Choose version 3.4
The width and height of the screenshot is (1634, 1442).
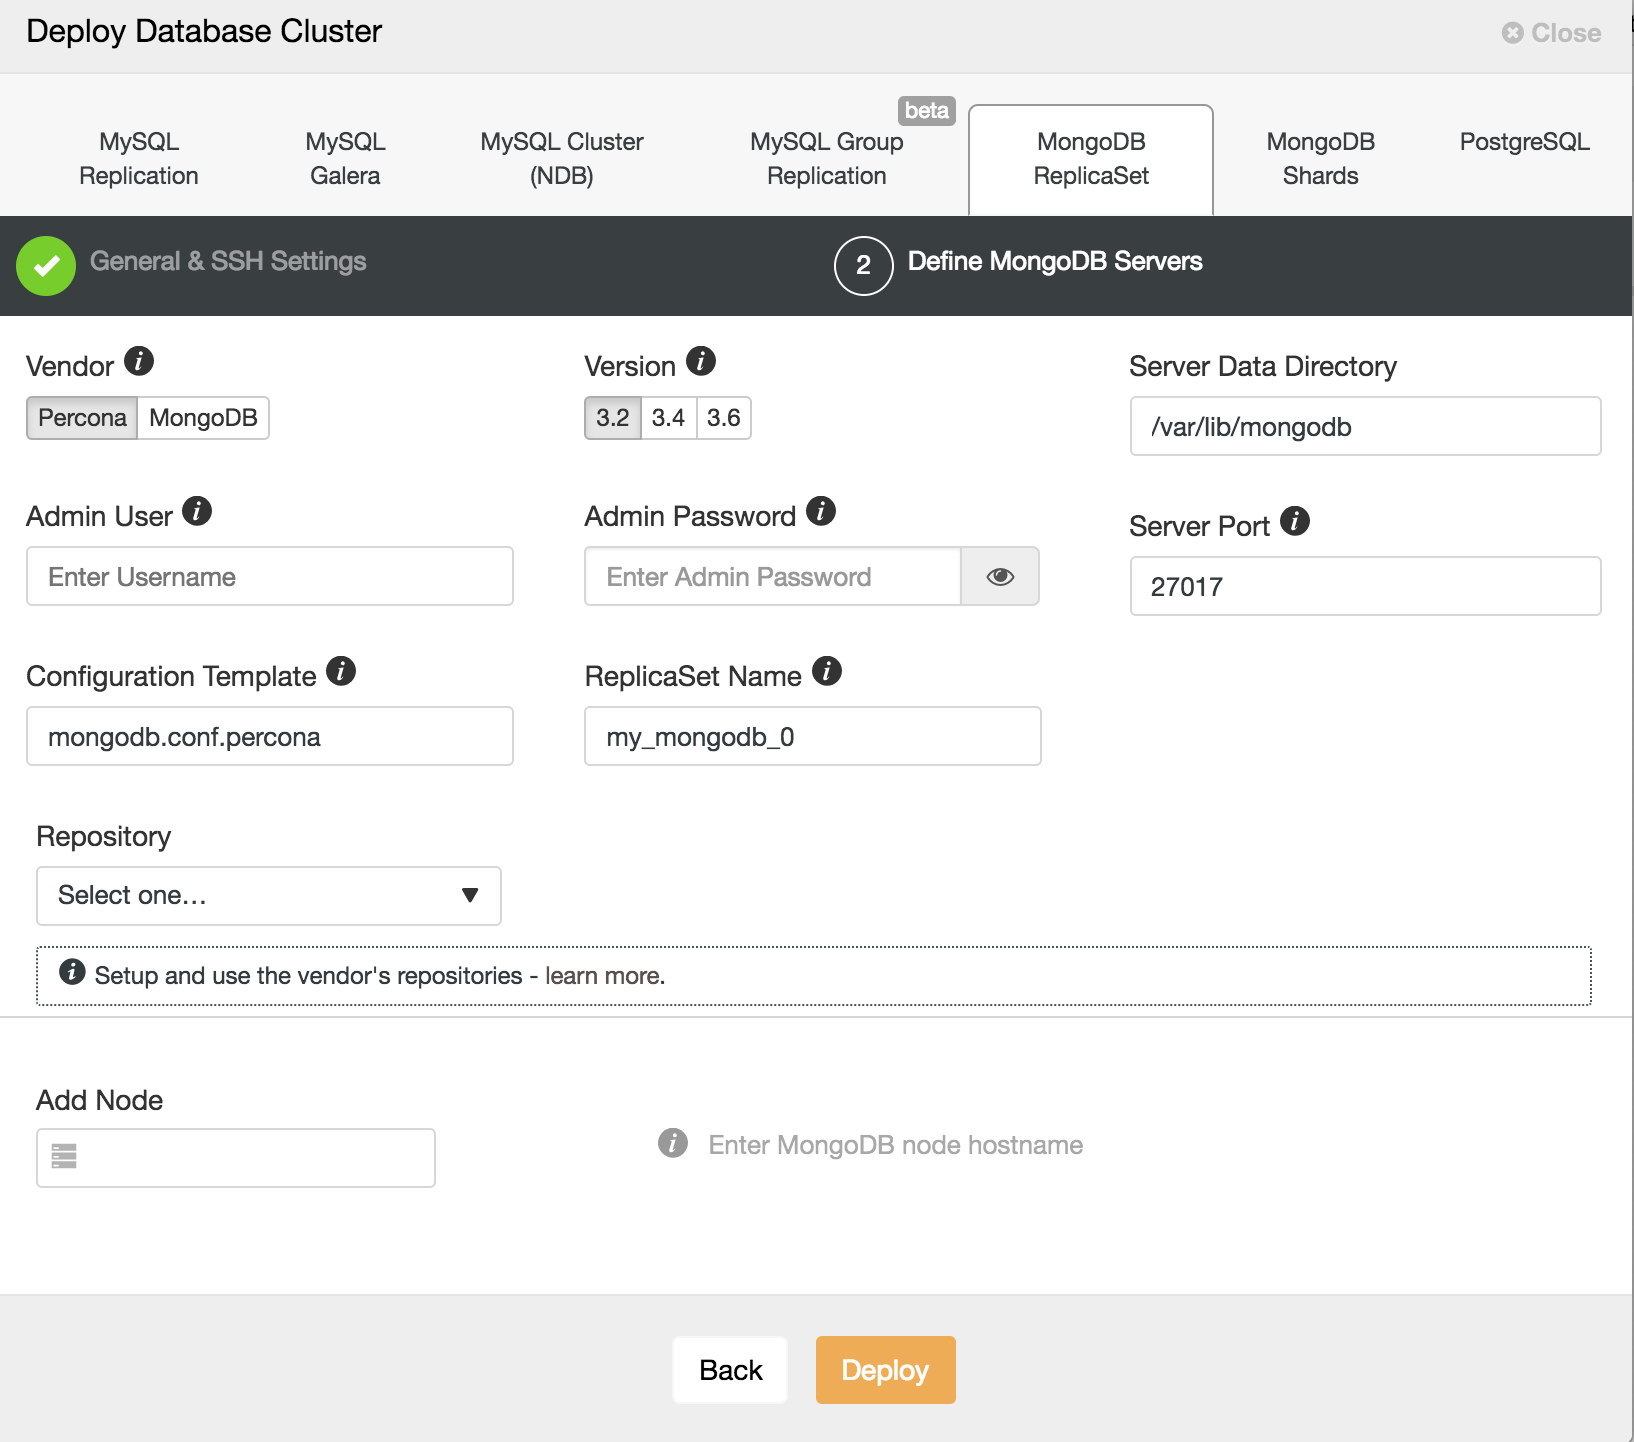click(x=668, y=418)
